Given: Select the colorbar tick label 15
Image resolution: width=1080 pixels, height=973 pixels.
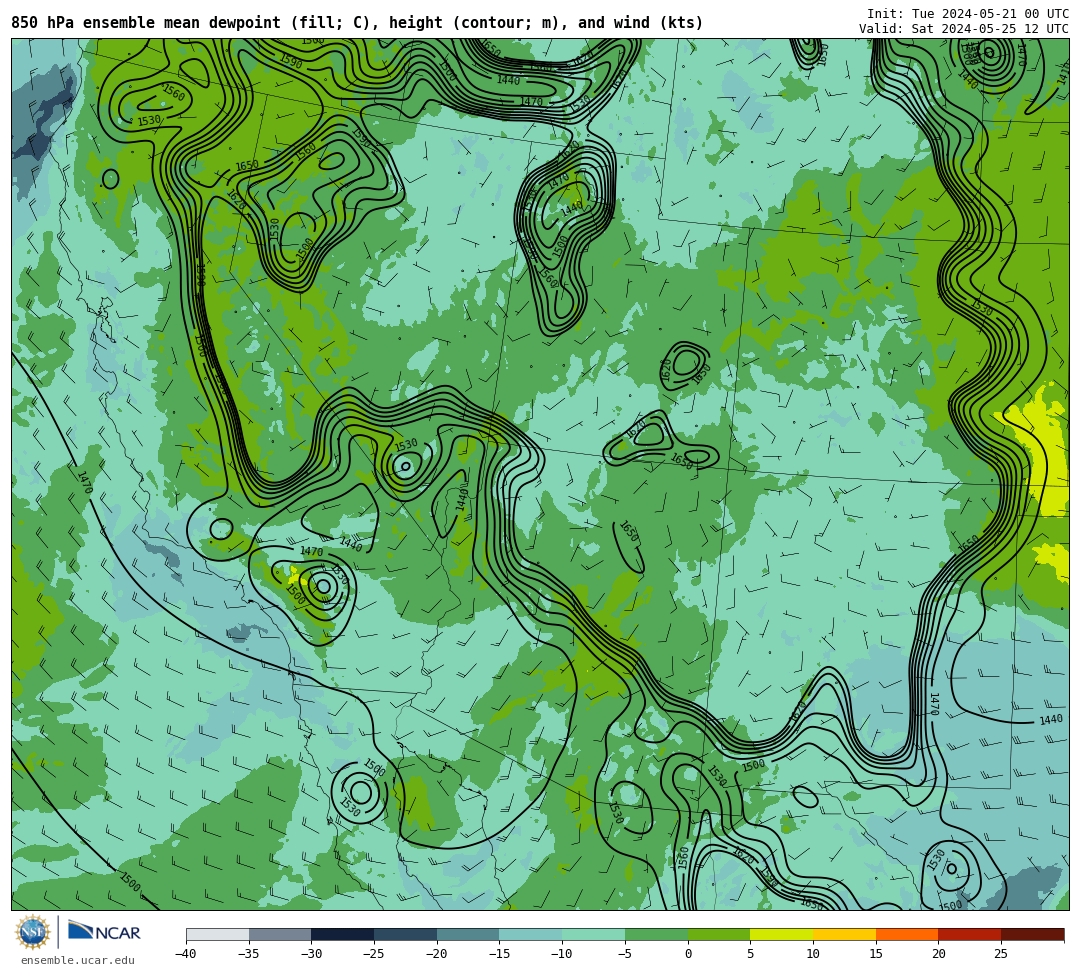Looking at the screenshot, I should pyautogui.click(x=876, y=954).
